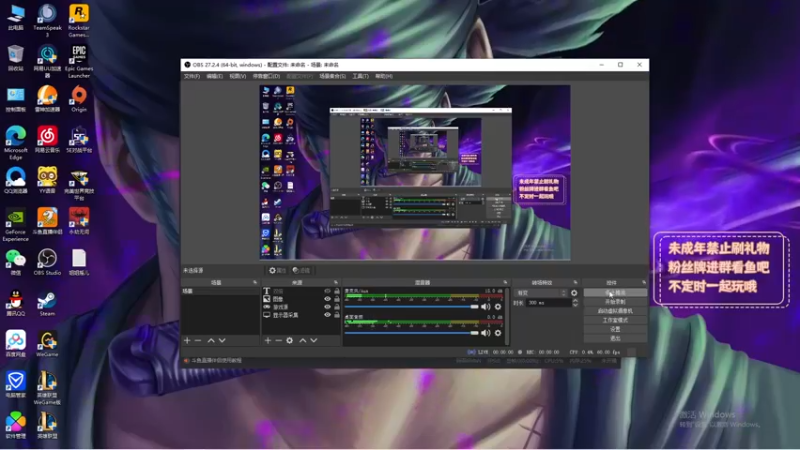Open the 帮助(H) menu

384,76
